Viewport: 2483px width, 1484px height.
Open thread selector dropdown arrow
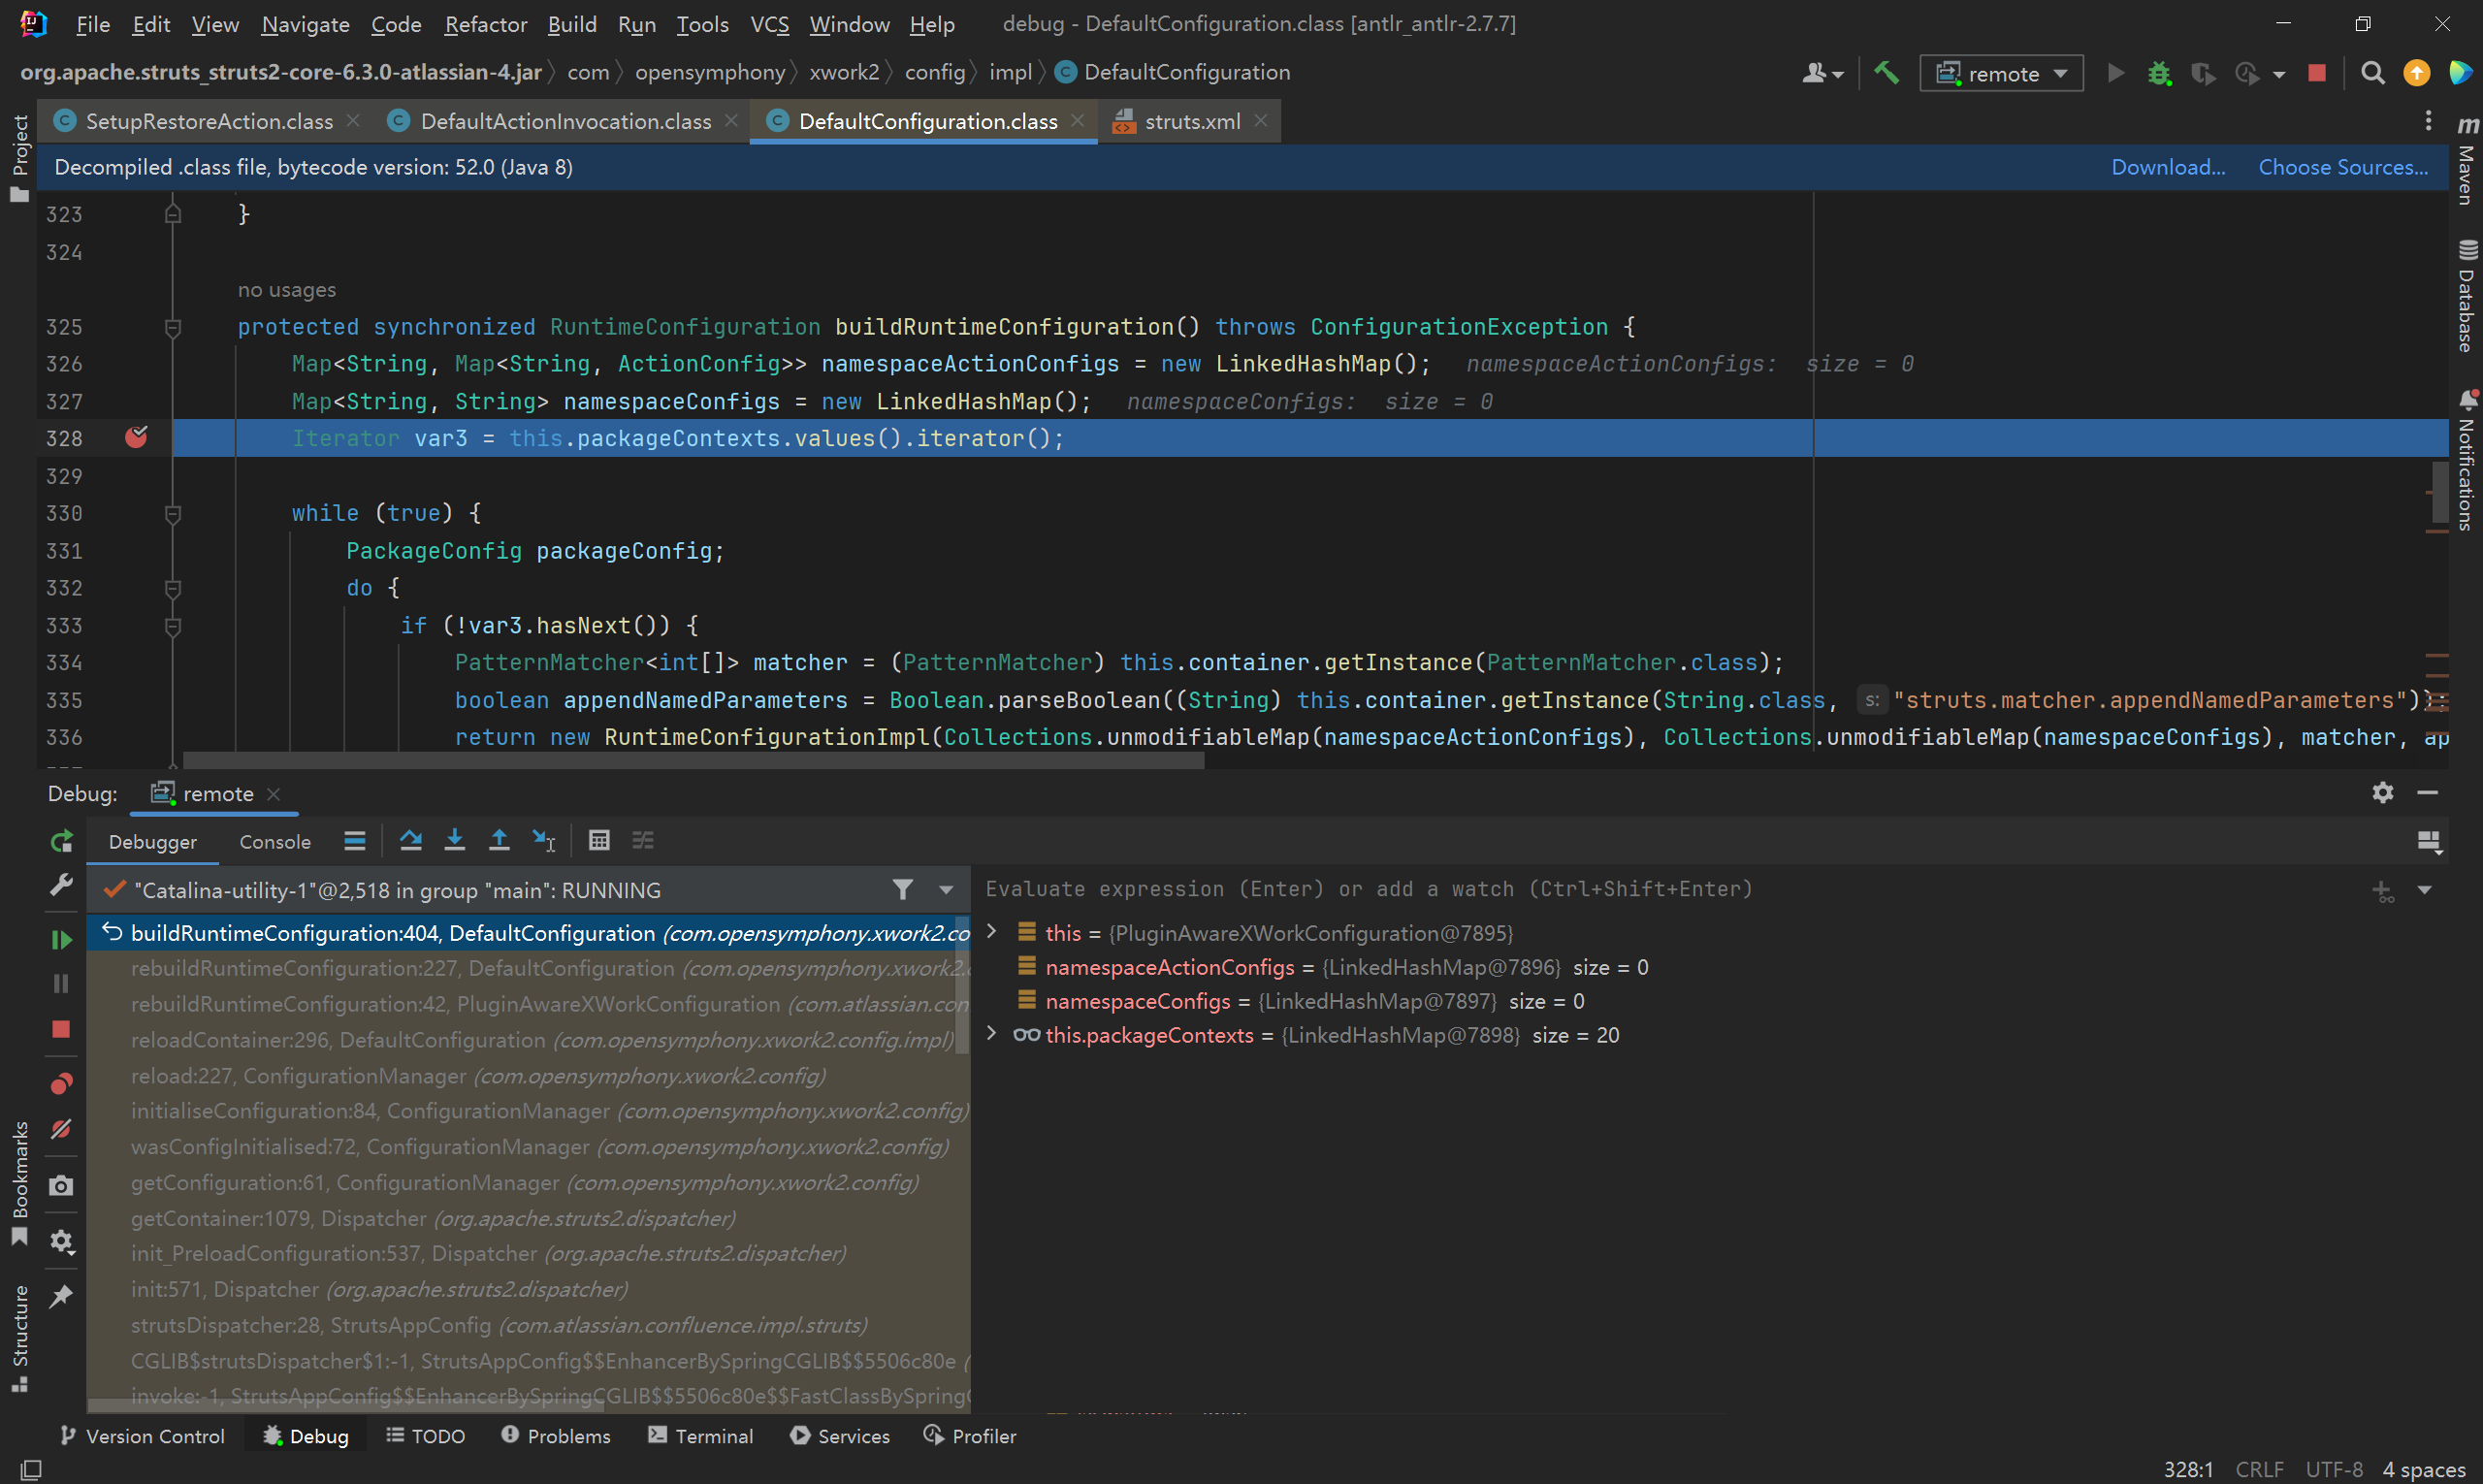coord(946,889)
